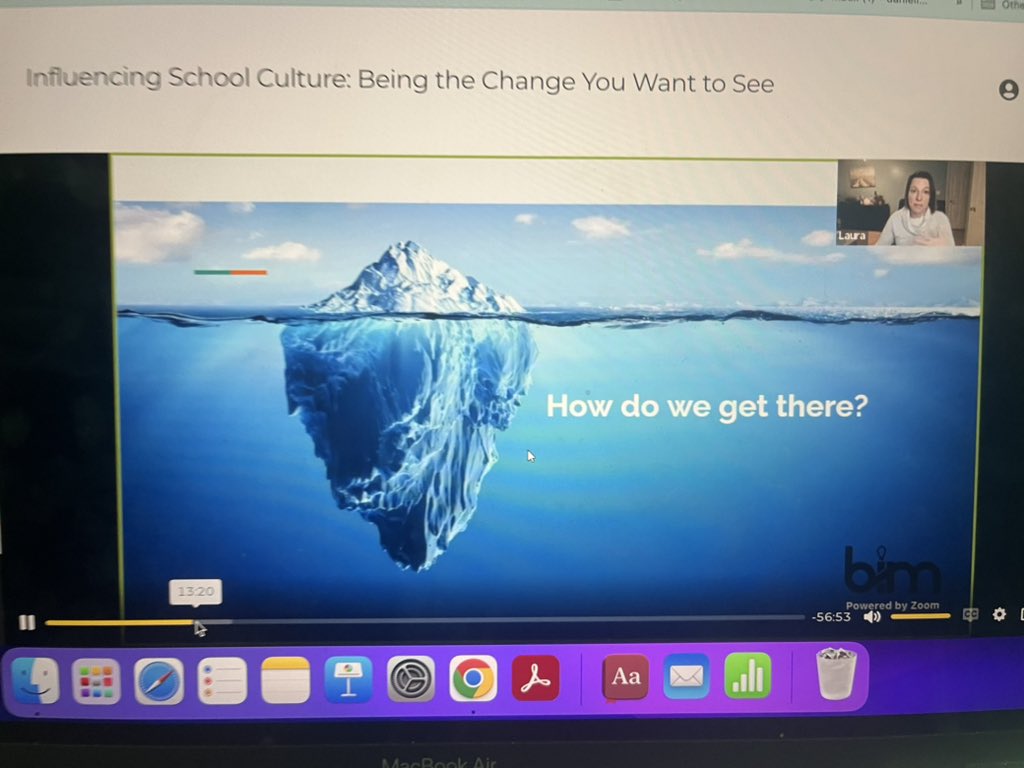Image resolution: width=1024 pixels, height=768 pixels.
Task: Click the Laura speaker video thumbnail
Action: (911, 203)
